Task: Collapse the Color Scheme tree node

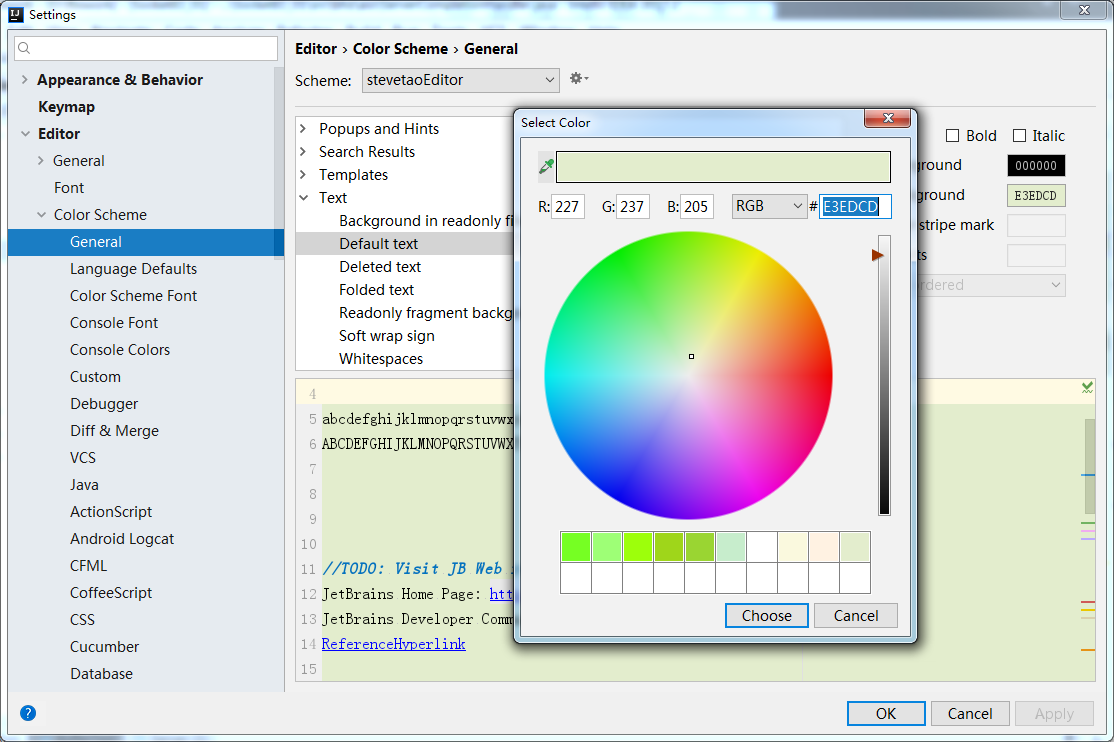Action: tap(41, 215)
